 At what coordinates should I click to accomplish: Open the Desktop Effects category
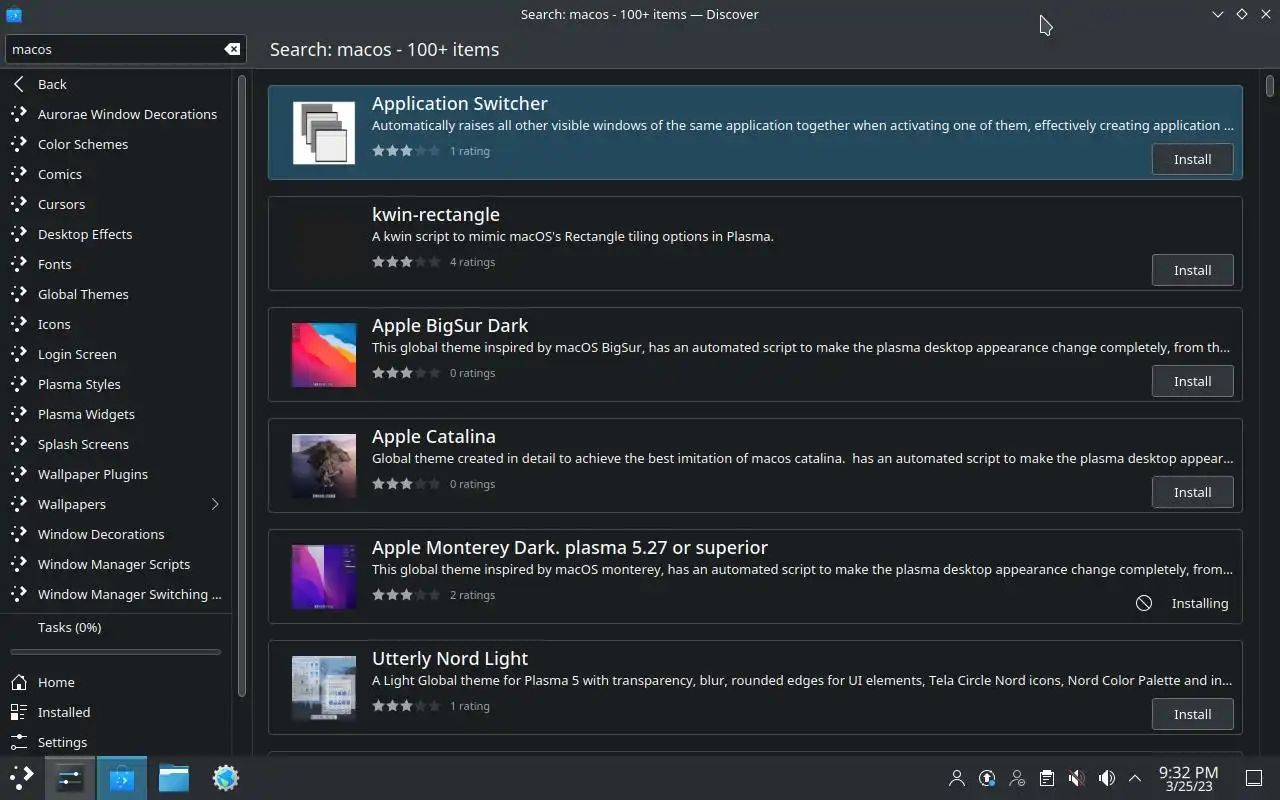116,234
